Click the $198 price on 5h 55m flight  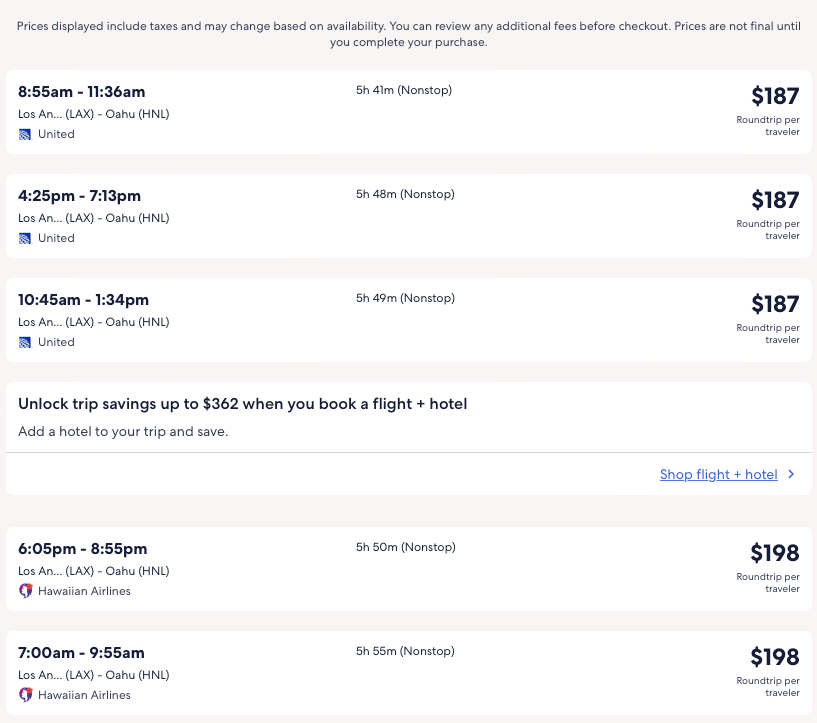[775, 657]
